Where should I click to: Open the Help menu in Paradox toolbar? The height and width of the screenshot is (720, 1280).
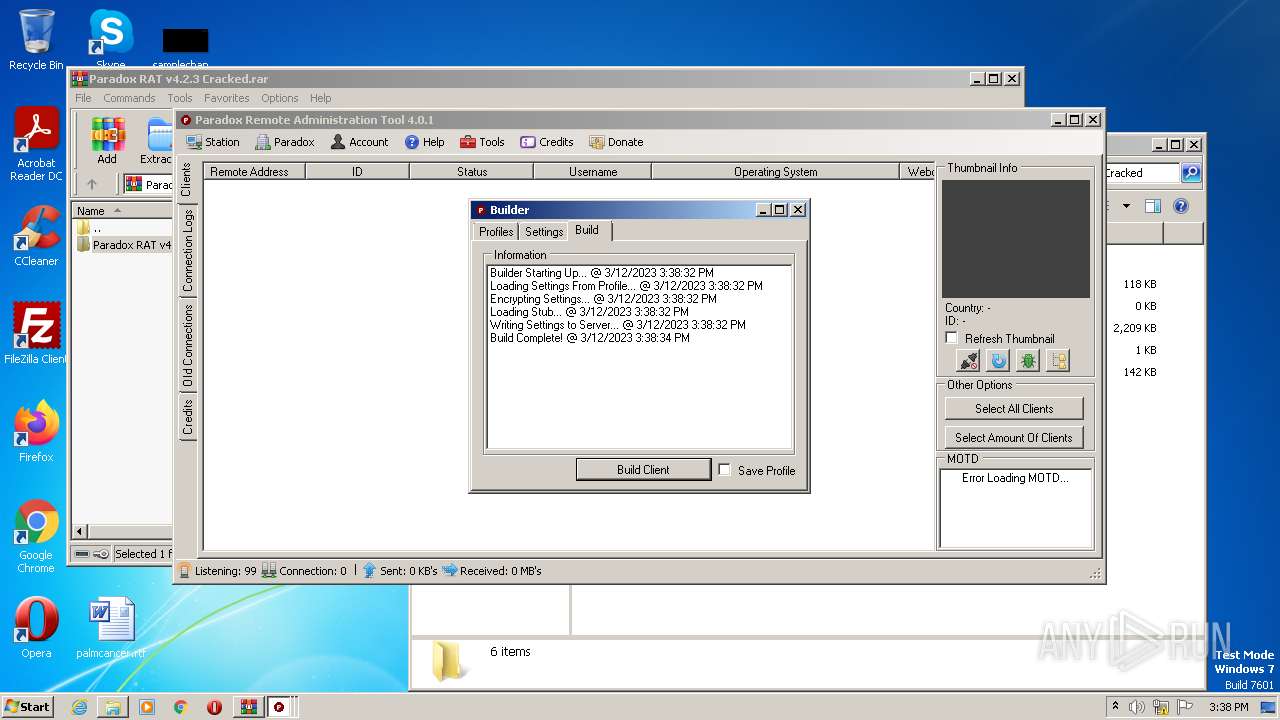424,142
